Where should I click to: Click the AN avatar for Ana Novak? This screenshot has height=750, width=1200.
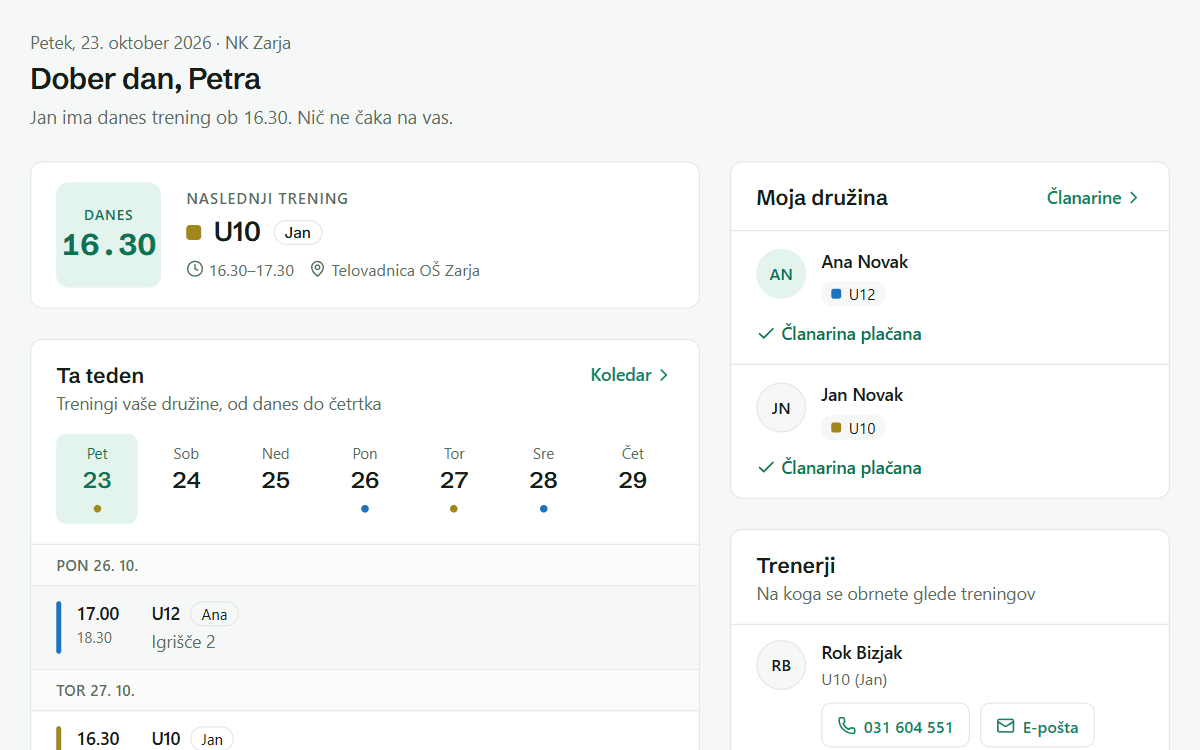[x=781, y=274]
